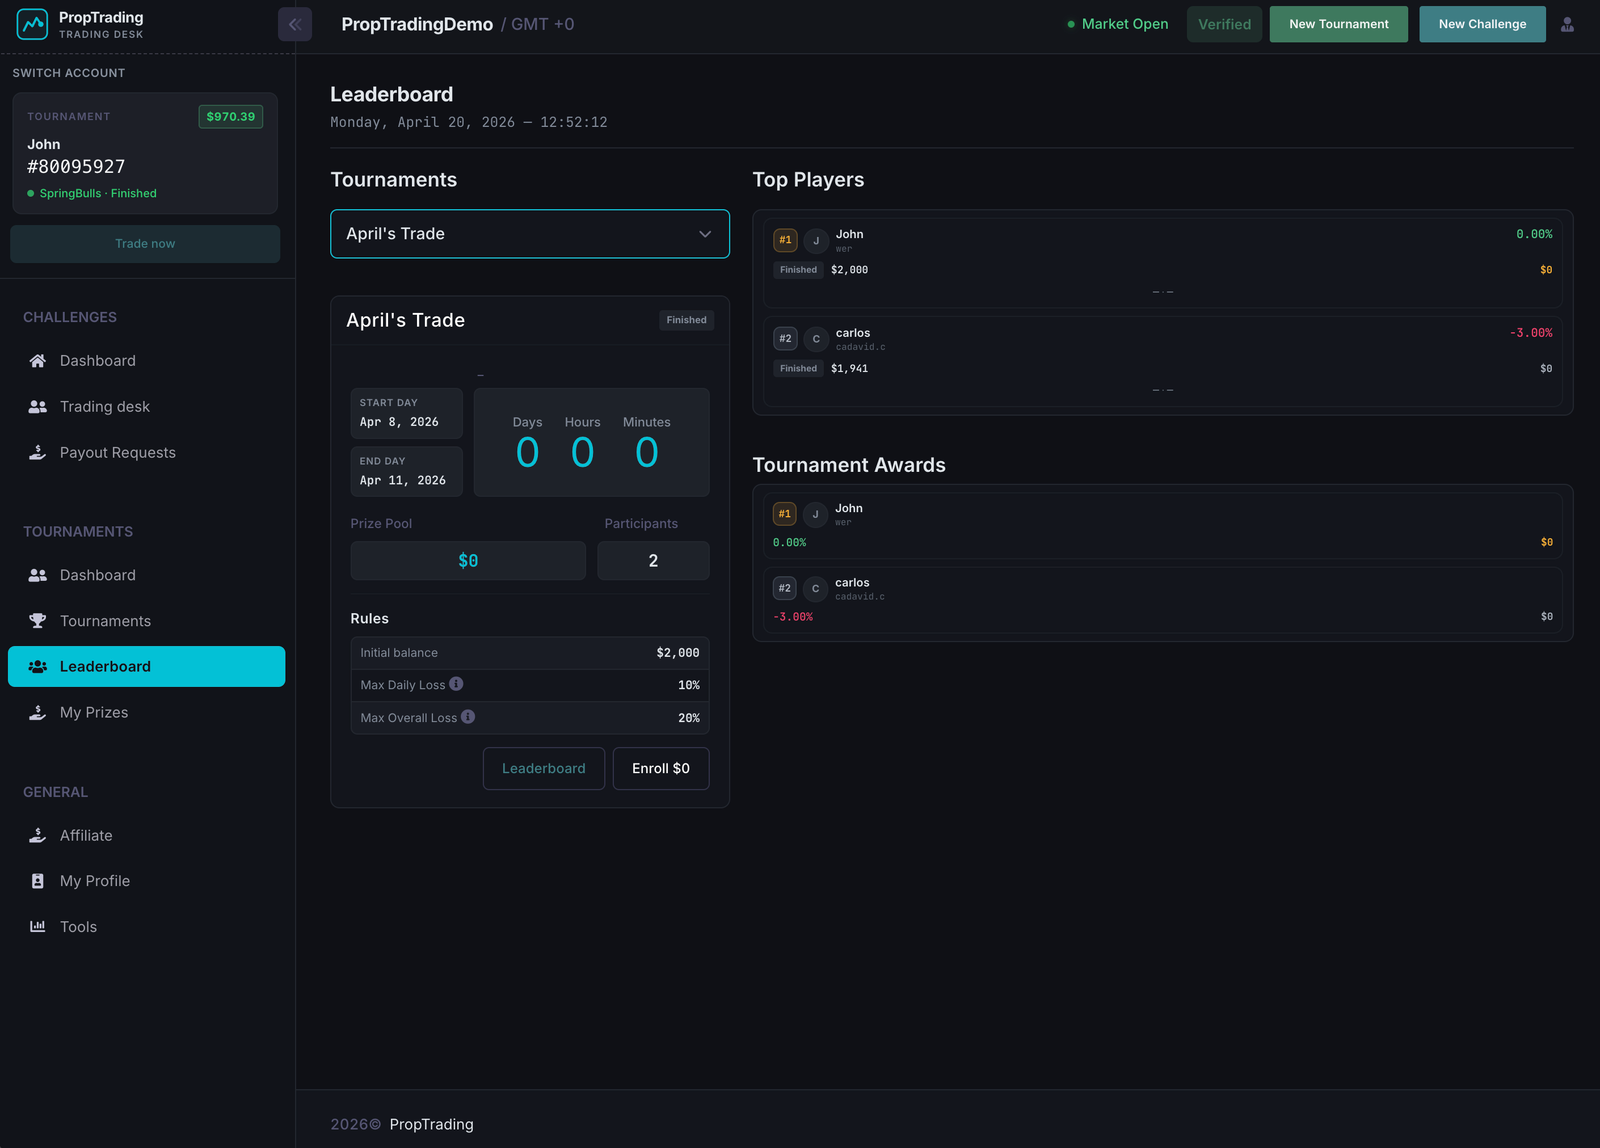
Task: Collapse the sidebar with double-chevron button
Action: coord(295,24)
